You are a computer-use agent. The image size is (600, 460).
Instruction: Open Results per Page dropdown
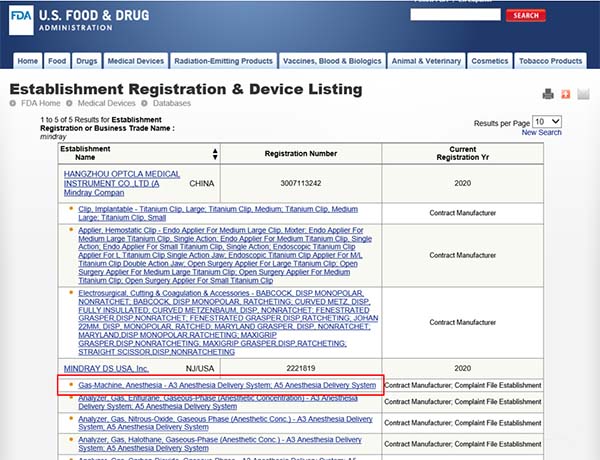tap(549, 121)
